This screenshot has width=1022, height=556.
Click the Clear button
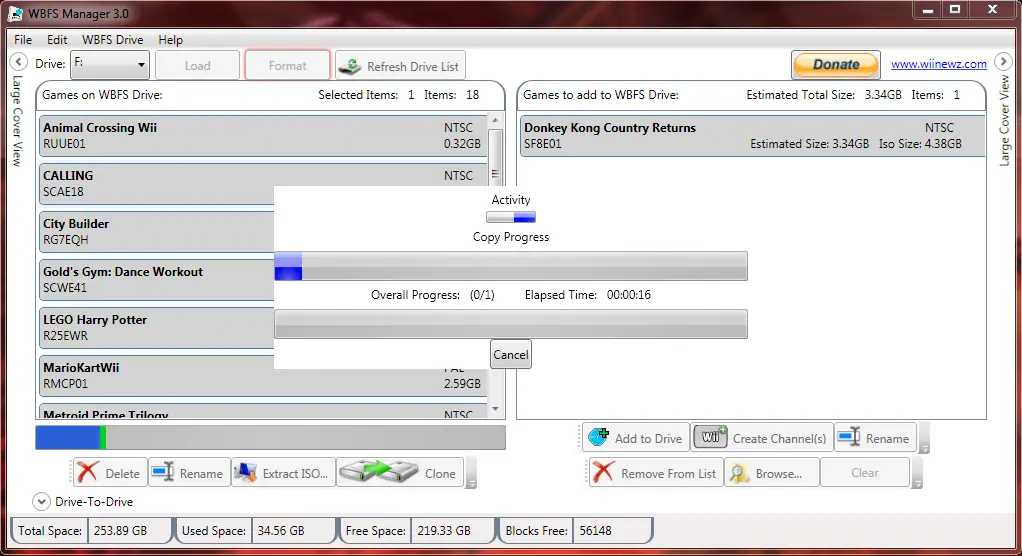click(864, 473)
